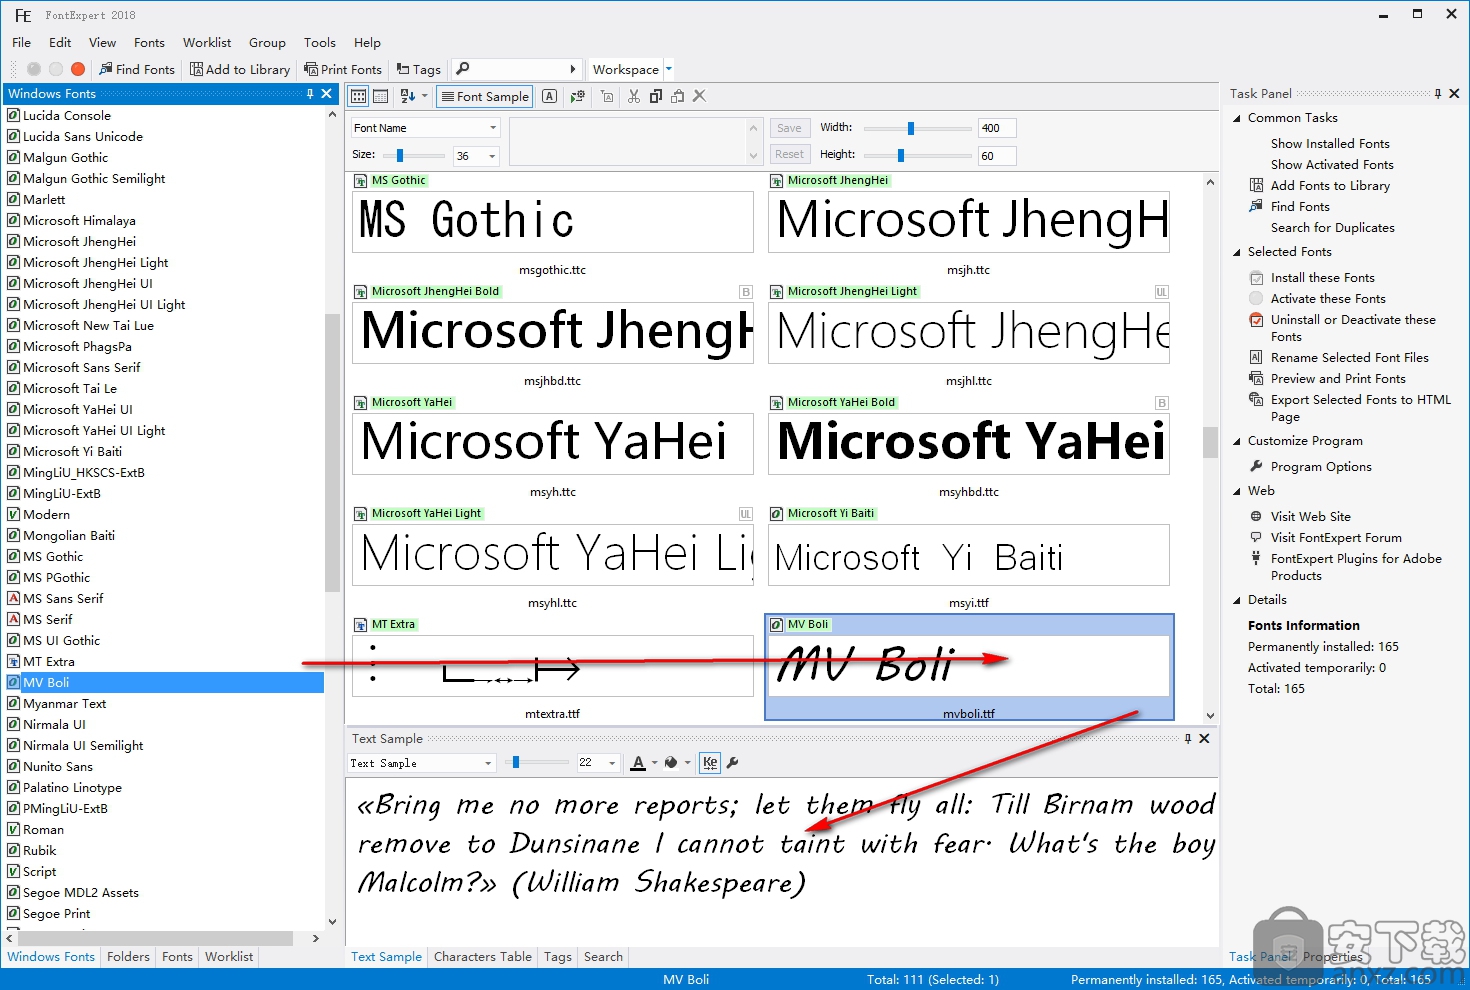Open Program Options wrench icon
1470x990 pixels.
pyautogui.click(x=1256, y=467)
